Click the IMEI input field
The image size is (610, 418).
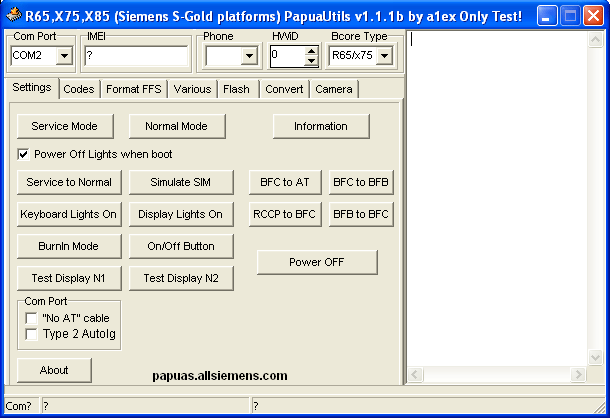(136, 56)
